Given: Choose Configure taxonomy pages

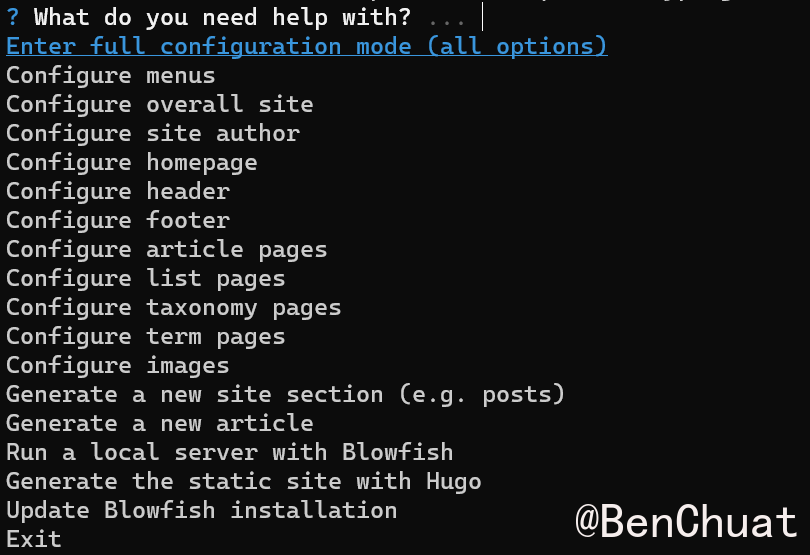Looking at the screenshot, I should 173,307.
